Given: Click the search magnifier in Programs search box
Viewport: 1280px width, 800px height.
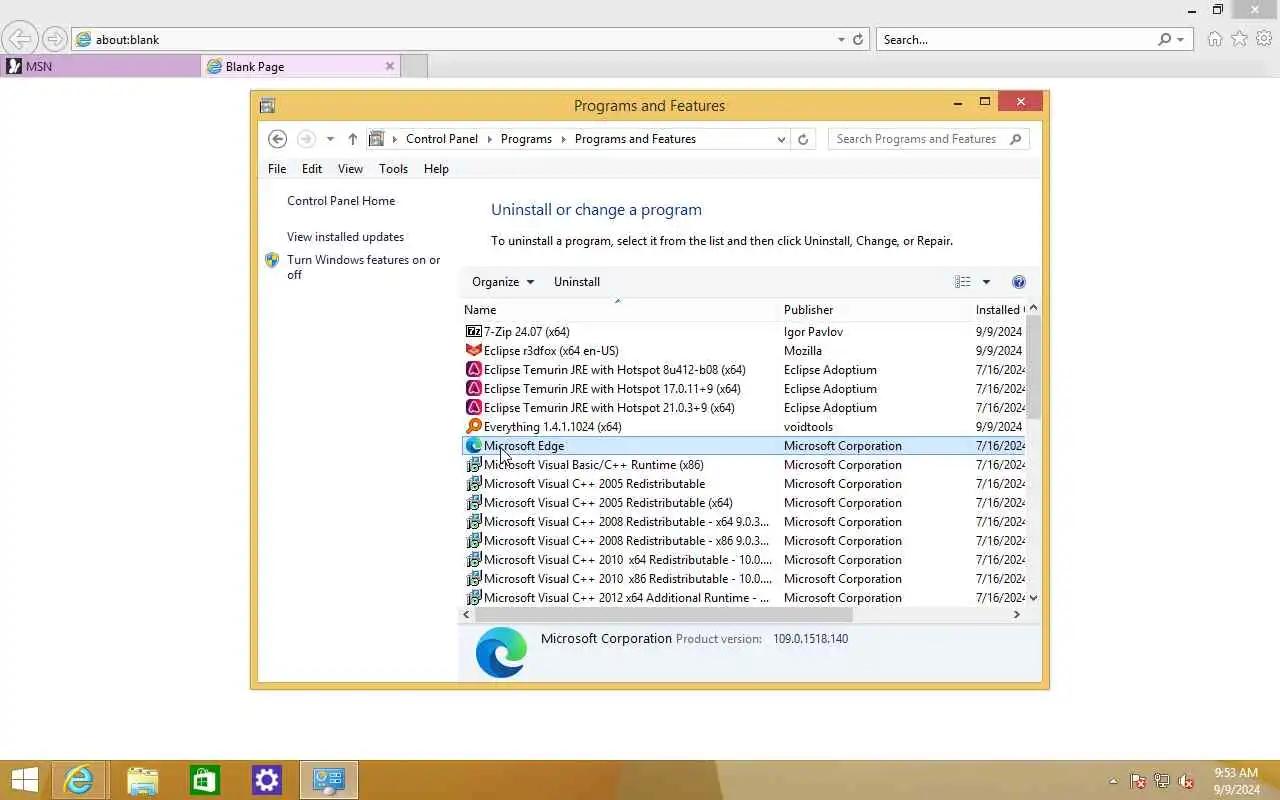Looking at the screenshot, I should coord(1015,139).
